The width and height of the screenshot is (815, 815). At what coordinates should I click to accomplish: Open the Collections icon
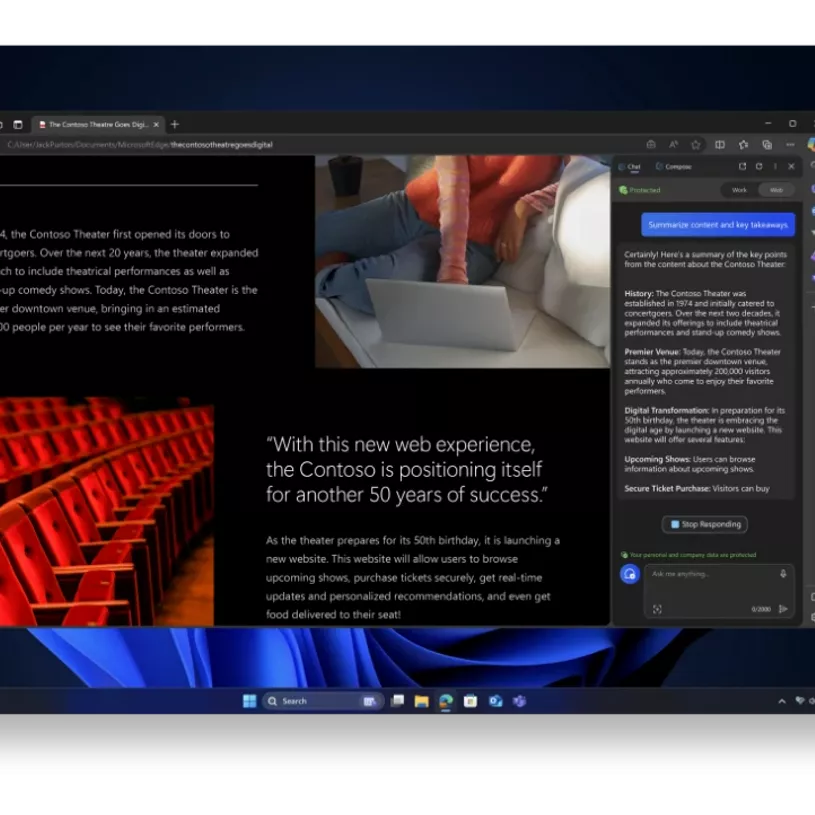point(767,144)
